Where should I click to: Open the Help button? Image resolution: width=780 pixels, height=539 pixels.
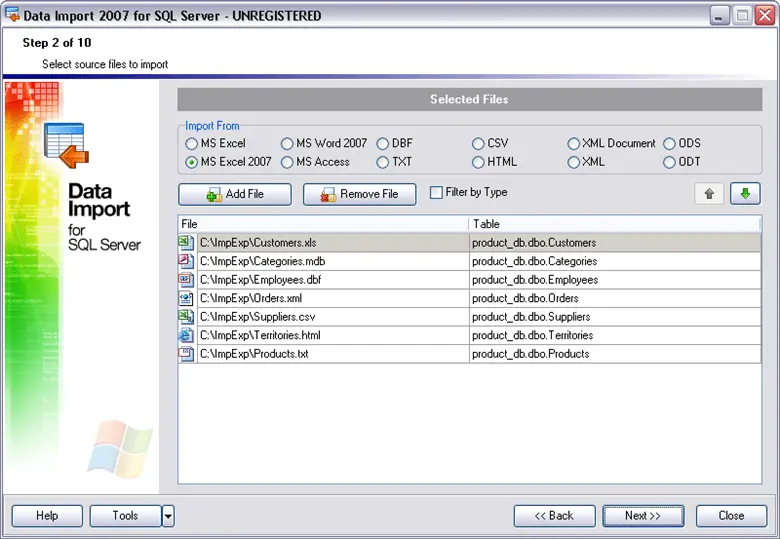coord(47,516)
